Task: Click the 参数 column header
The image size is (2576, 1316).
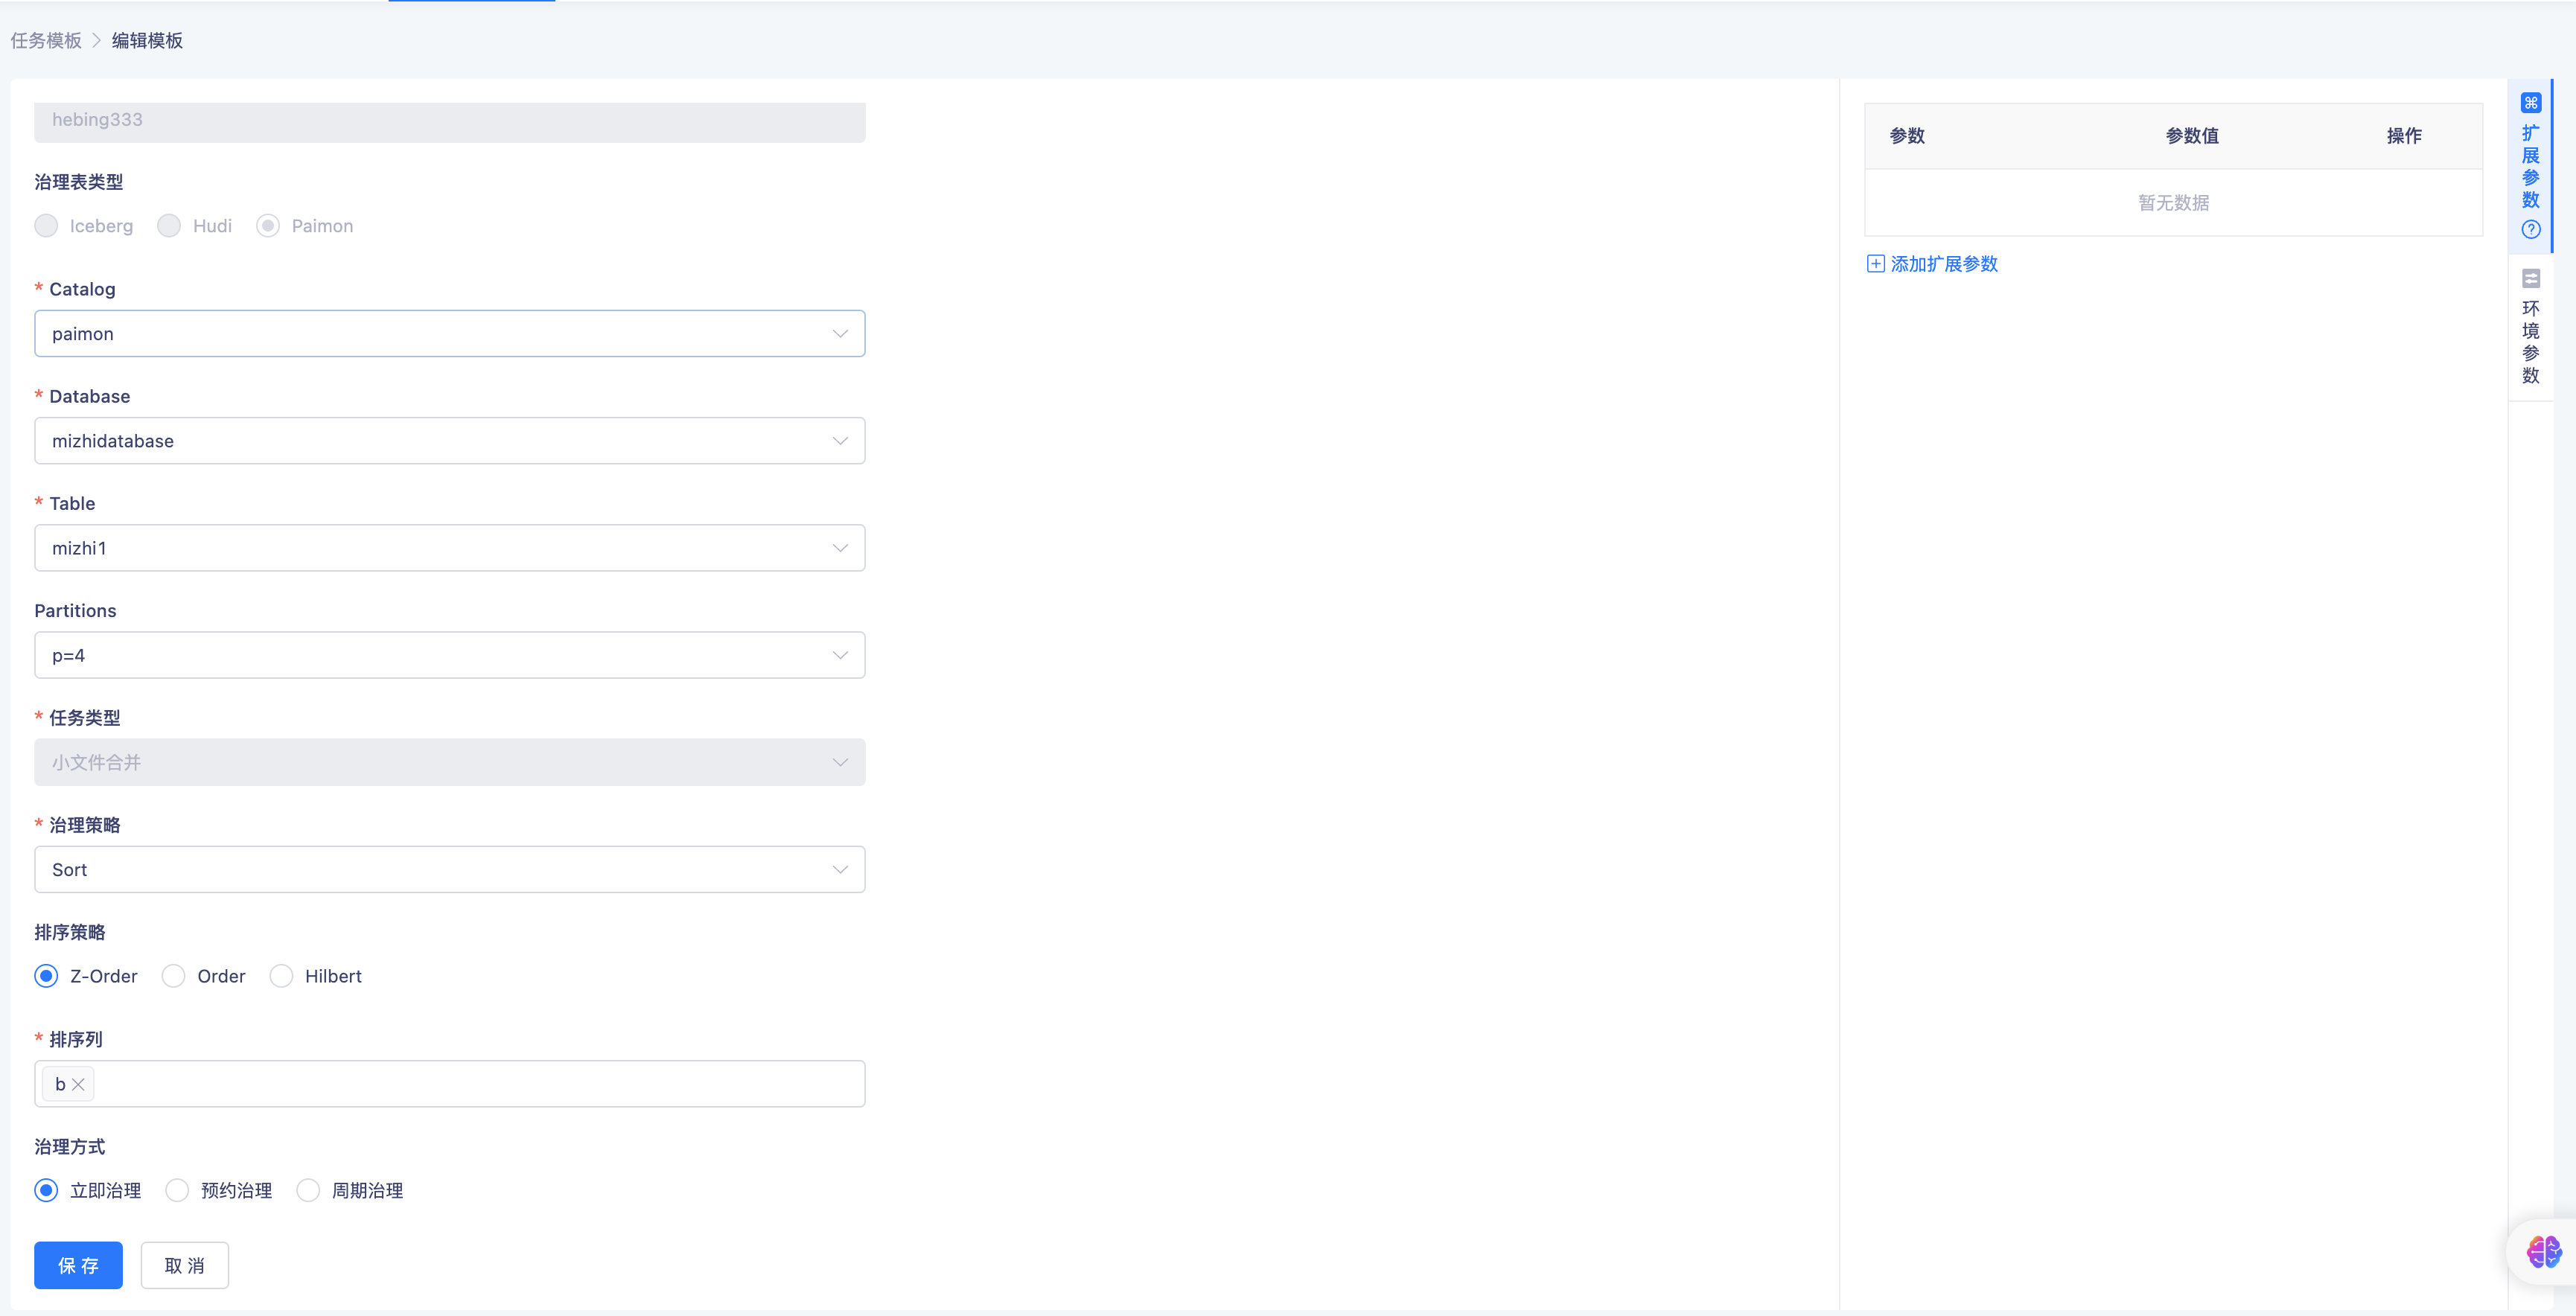Action: pyautogui.click(x=1907, y=136)
